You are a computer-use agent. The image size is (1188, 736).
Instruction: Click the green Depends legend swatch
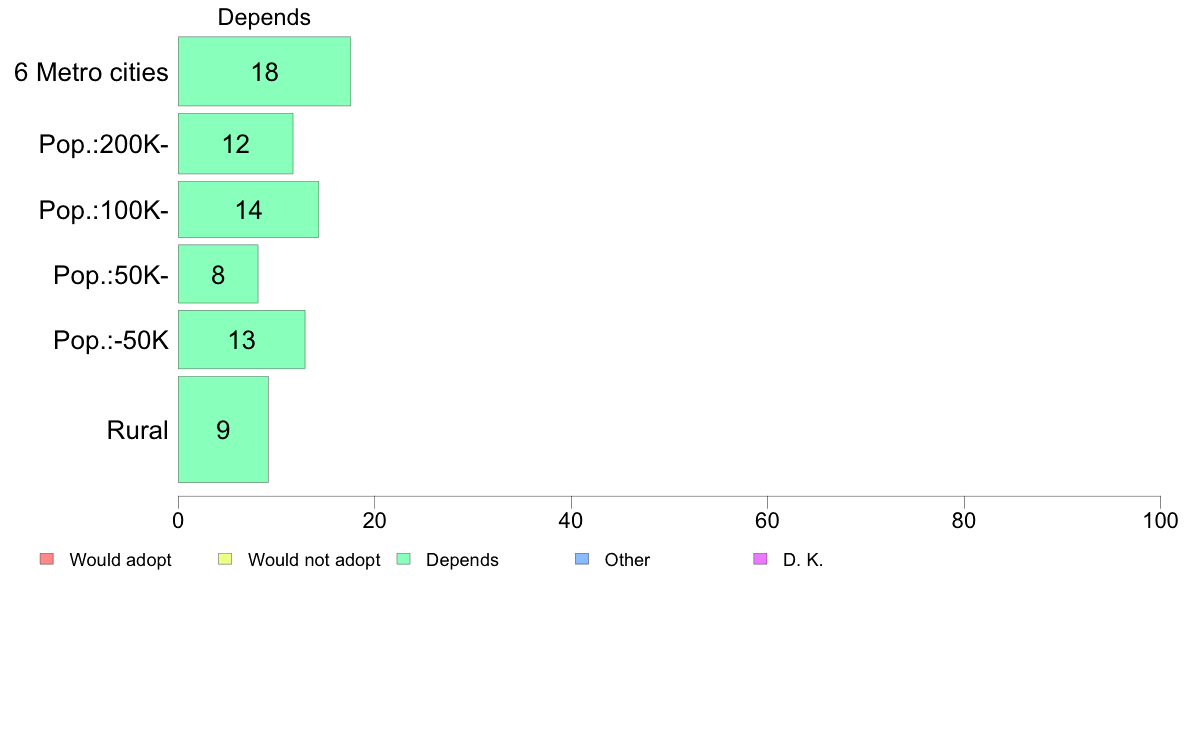[x=404, y=559]
